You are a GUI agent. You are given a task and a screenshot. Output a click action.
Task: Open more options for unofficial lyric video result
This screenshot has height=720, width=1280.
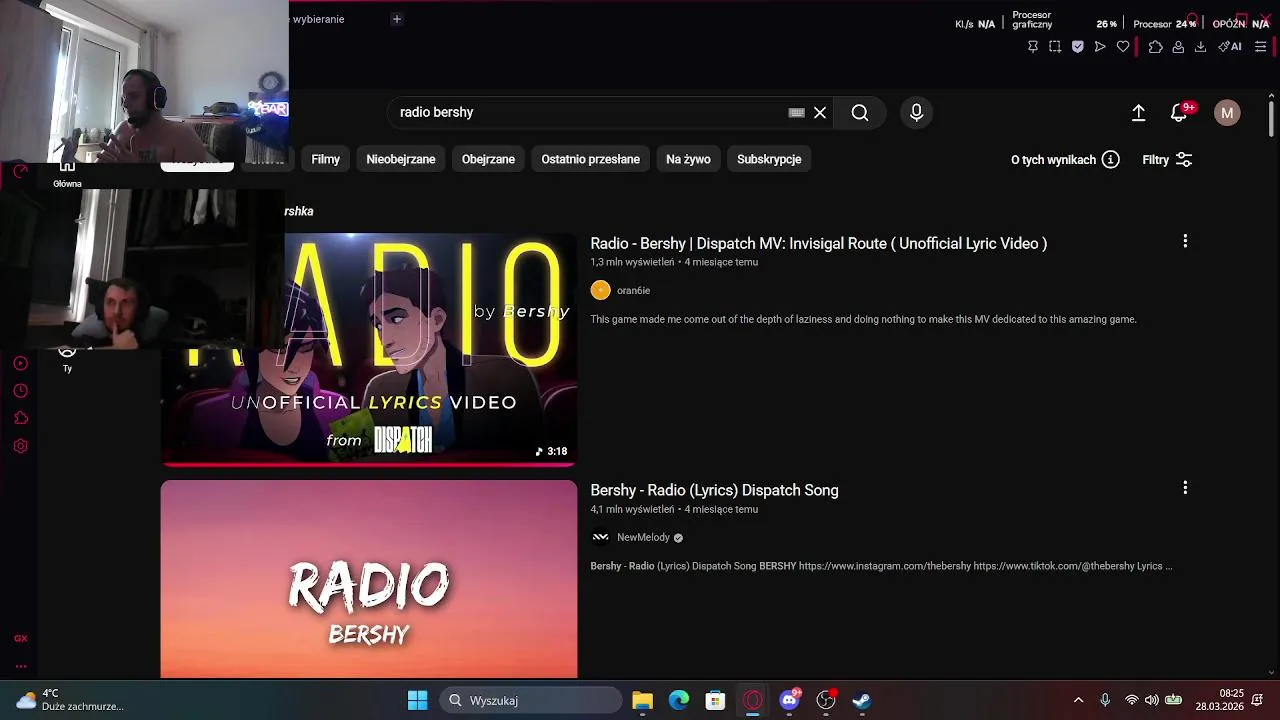pos(1185,241)
